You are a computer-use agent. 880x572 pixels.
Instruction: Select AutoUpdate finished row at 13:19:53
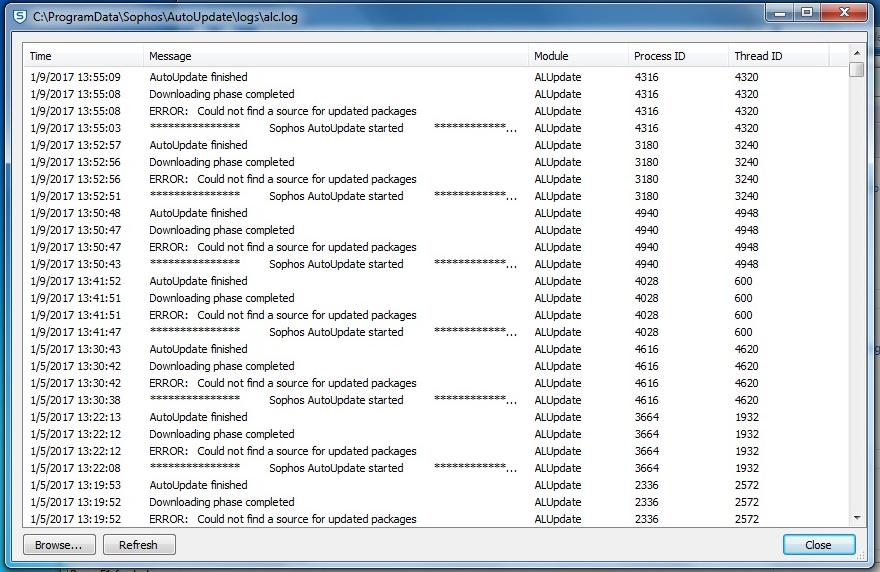coord(436,485)
